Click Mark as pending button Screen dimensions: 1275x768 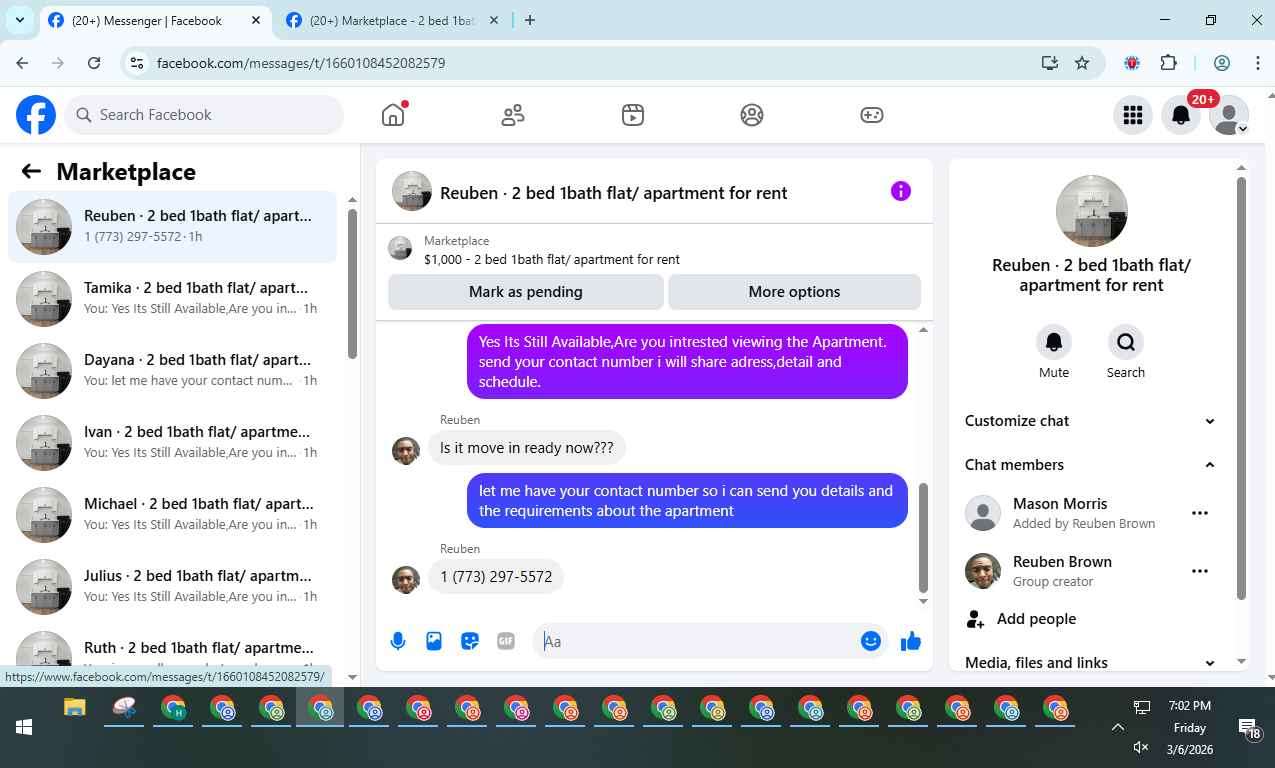[526, 292]
